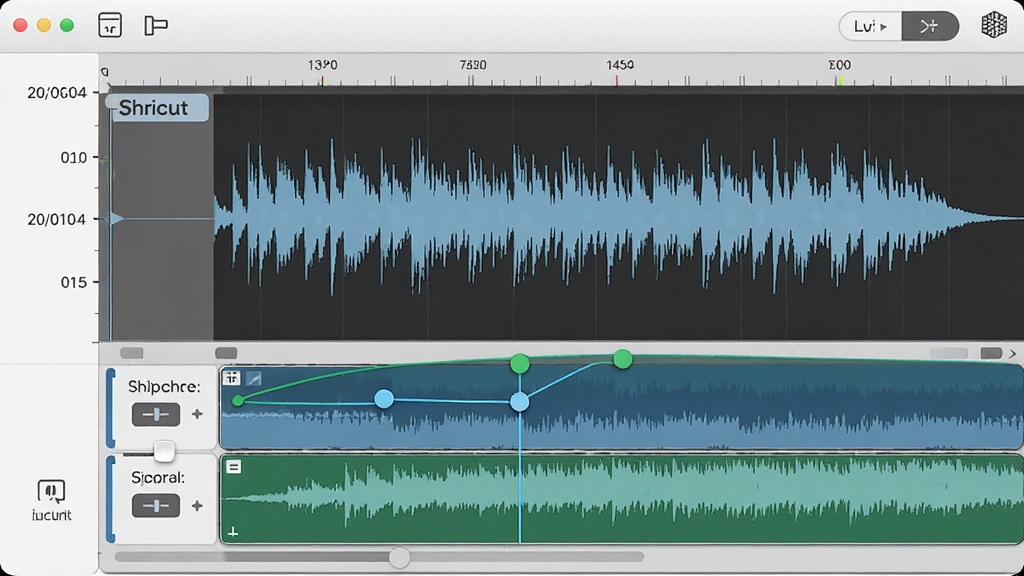Click the first gray handle on the overview bar
Screen dimensions: 1024x576
(x=131, y=353)
